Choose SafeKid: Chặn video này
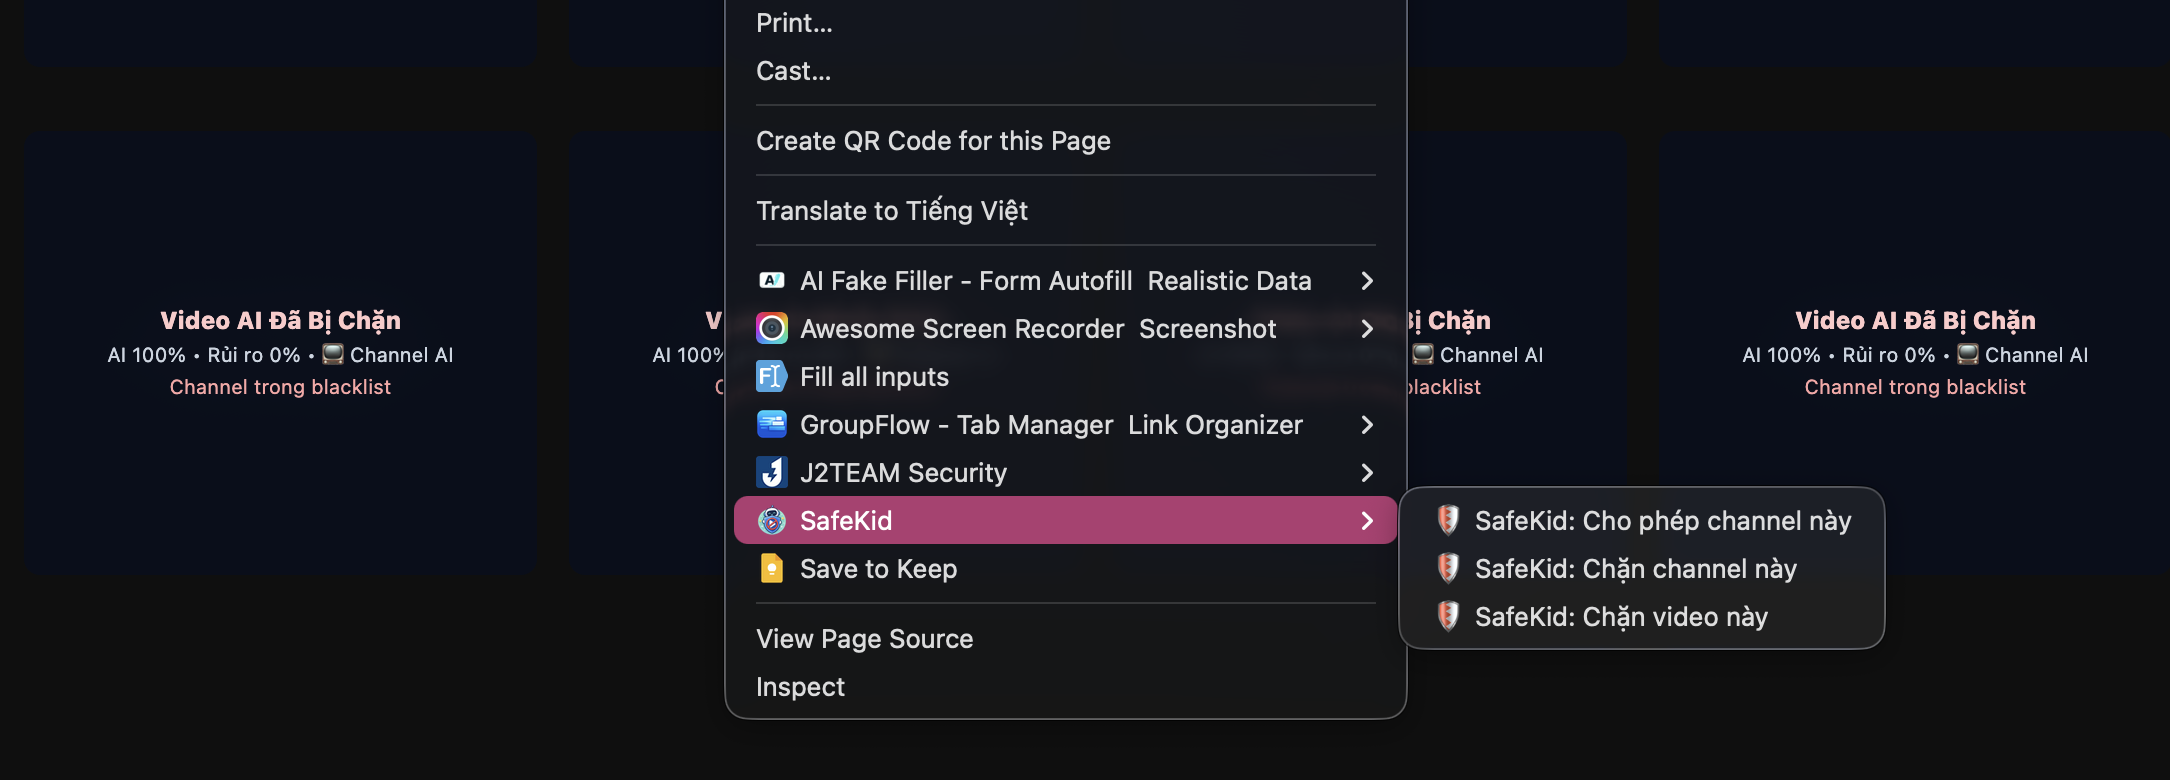Viewport: 2170px width, 780px height. click(x=1621, y=617)
